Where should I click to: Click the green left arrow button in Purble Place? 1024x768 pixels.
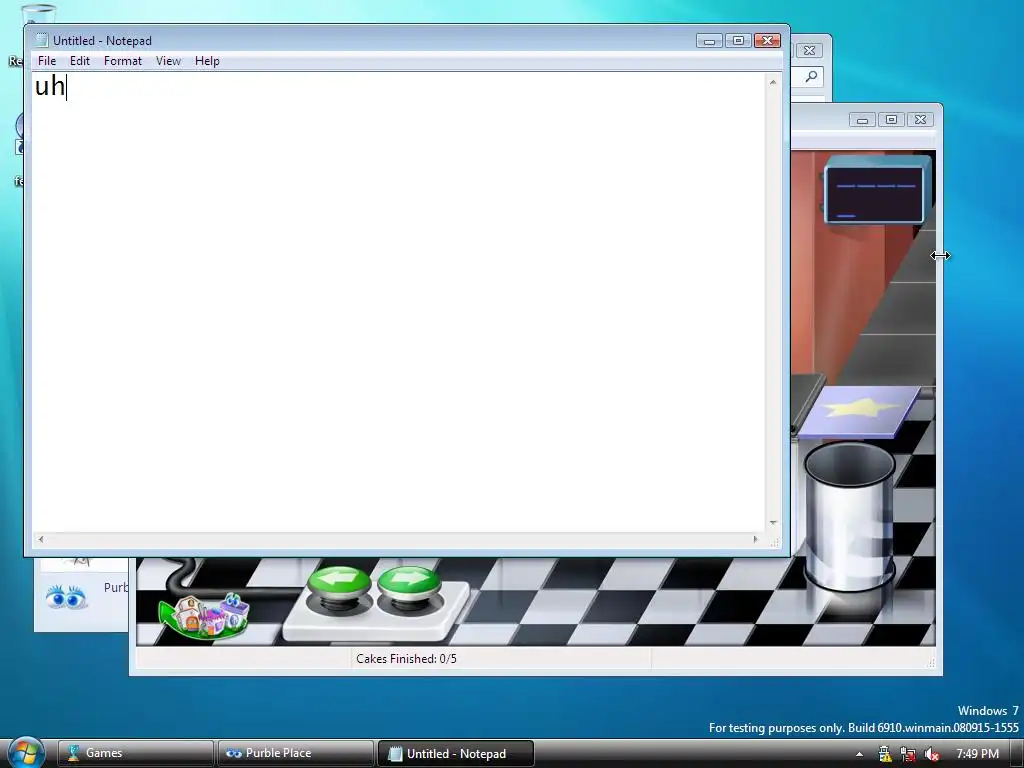point(339,583)
